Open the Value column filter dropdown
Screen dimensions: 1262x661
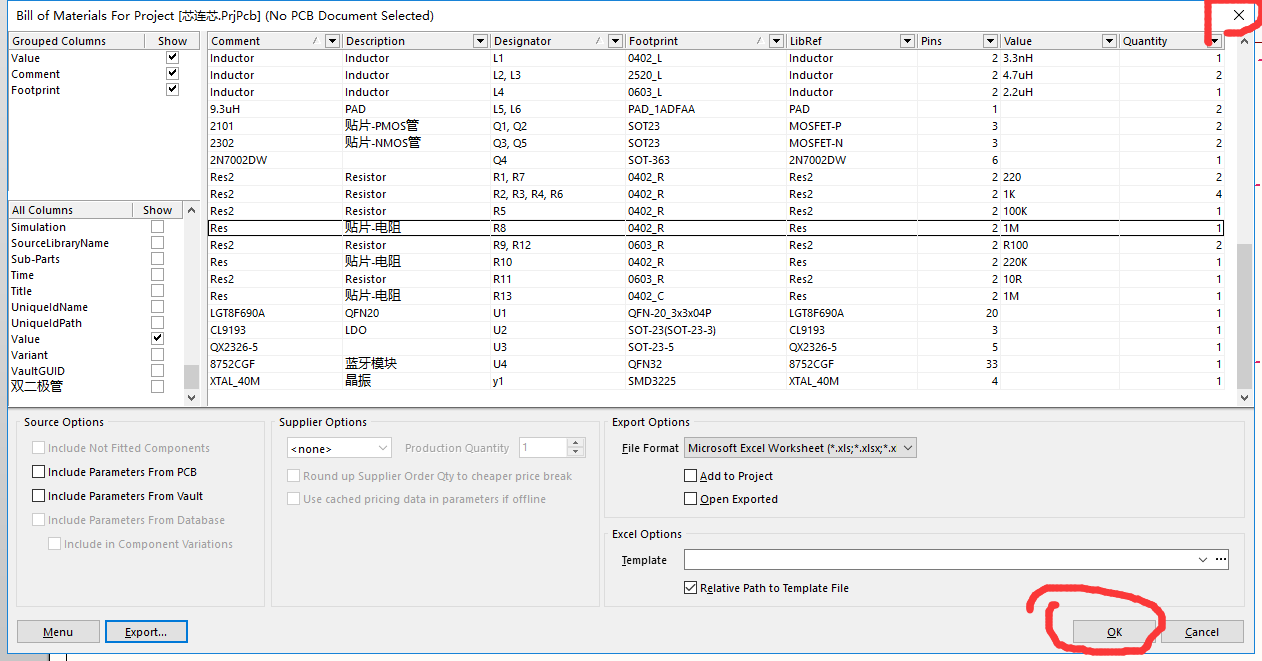(1109, 41)
